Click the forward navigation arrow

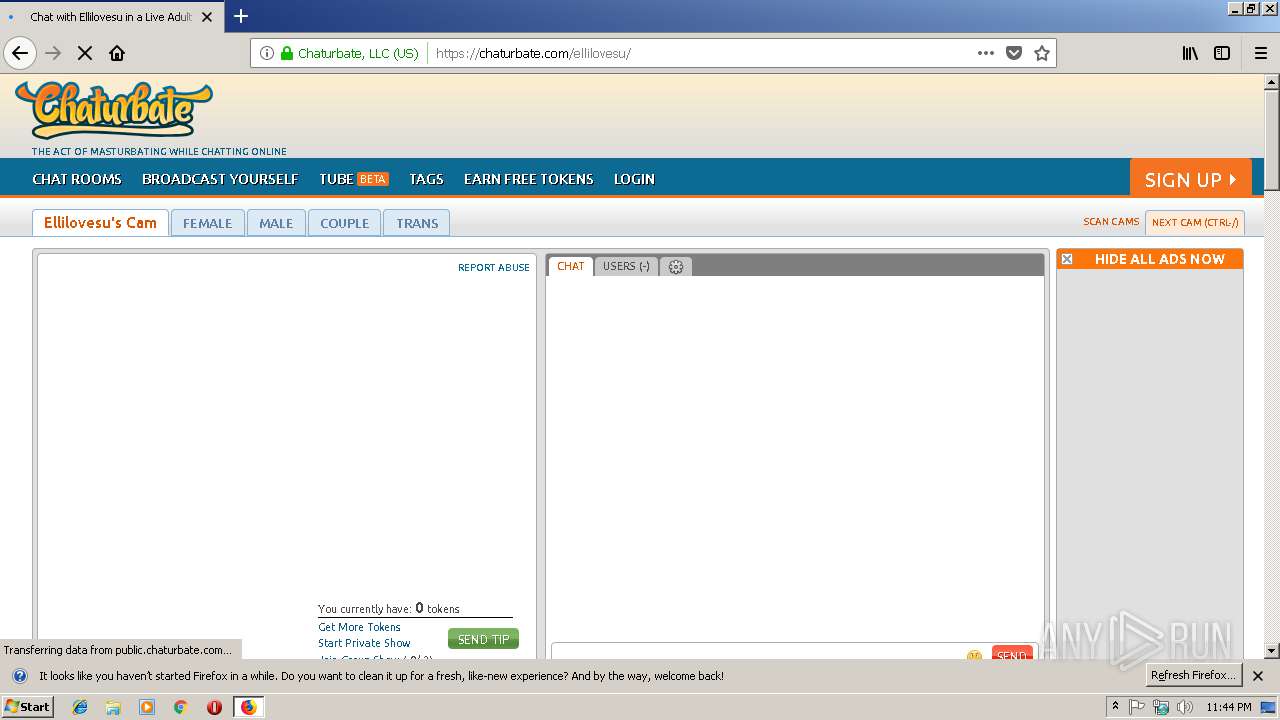click(53, 53)
